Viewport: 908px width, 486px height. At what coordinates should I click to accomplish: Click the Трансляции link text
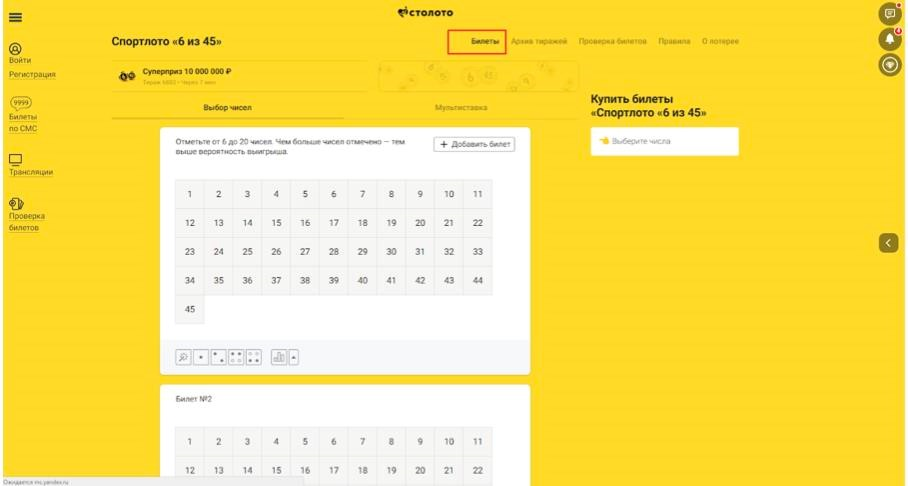[x=31, y=172]
